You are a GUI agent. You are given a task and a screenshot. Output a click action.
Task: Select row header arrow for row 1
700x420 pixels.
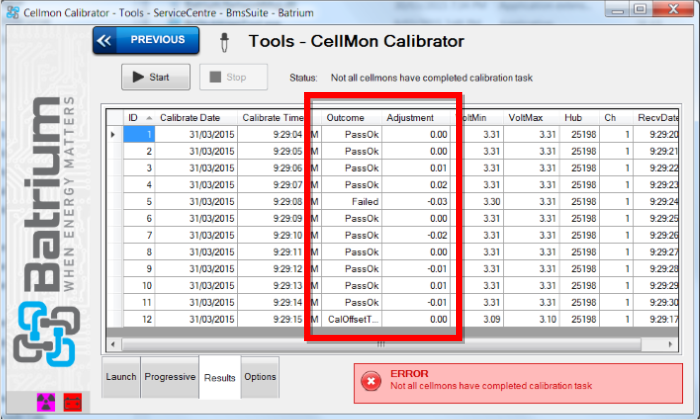tap(115, 134)
